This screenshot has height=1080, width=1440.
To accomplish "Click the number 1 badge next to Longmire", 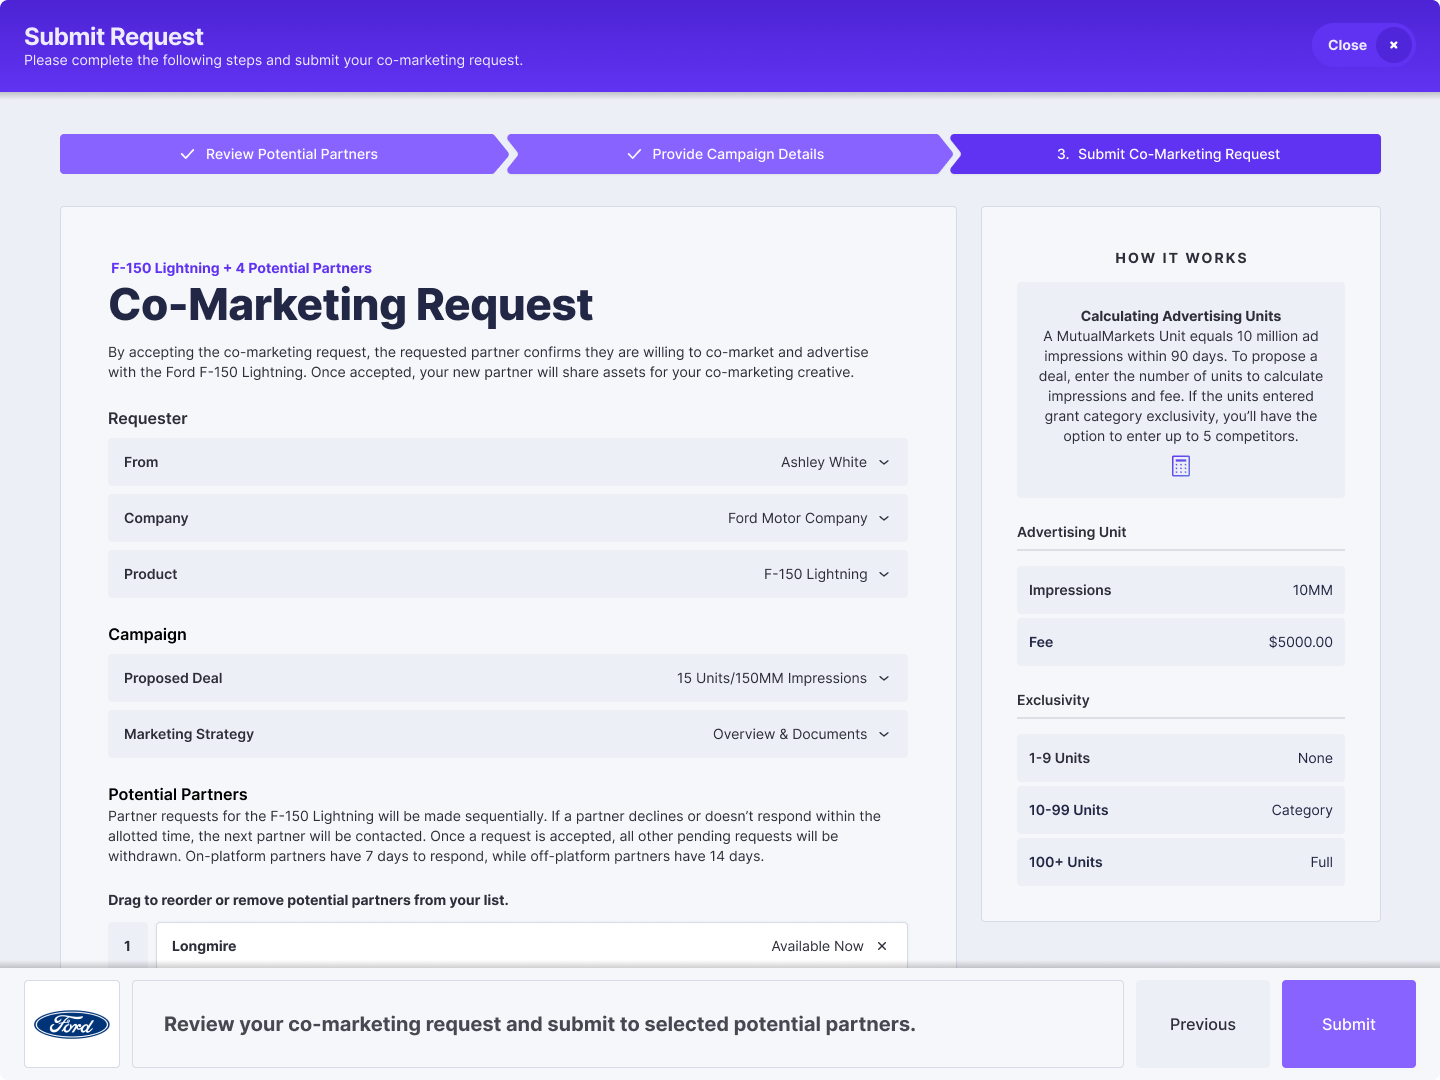I will (x=128, y=946).
